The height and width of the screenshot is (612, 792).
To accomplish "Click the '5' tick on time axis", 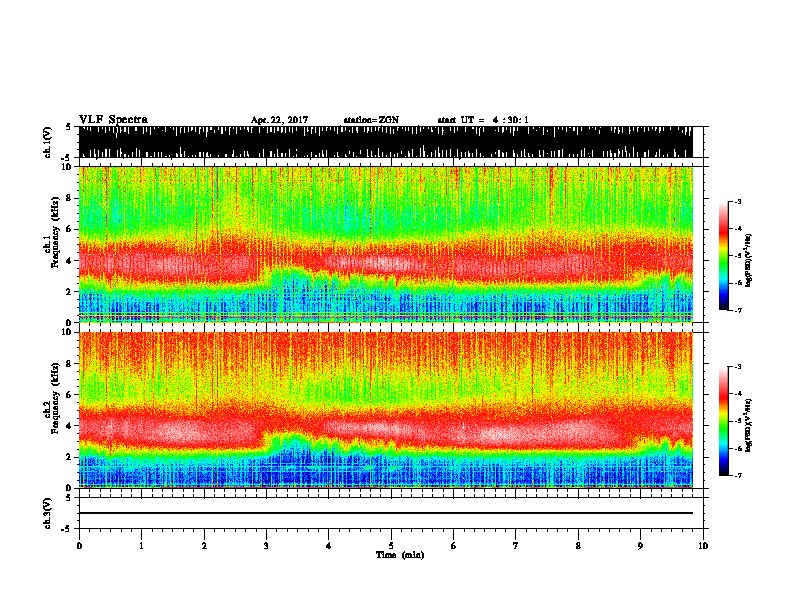I will tap(391, 546).
